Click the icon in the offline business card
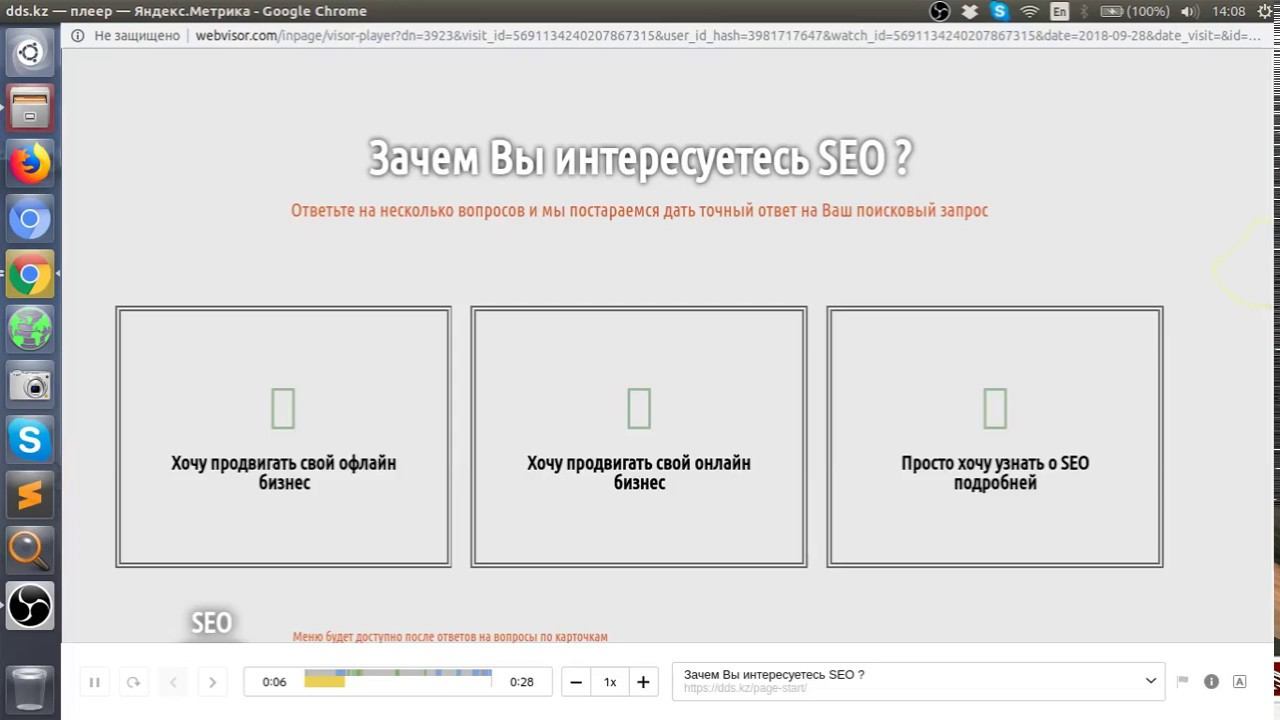1280x720 pixels. click(x=283, y=408)
